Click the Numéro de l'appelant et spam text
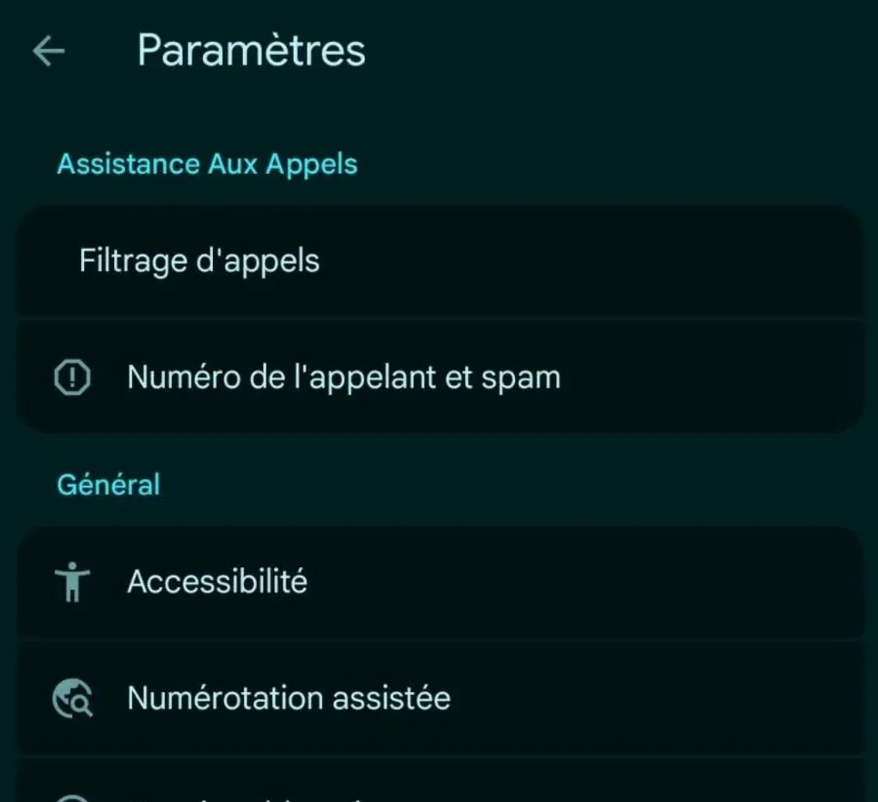 [344, 377]
